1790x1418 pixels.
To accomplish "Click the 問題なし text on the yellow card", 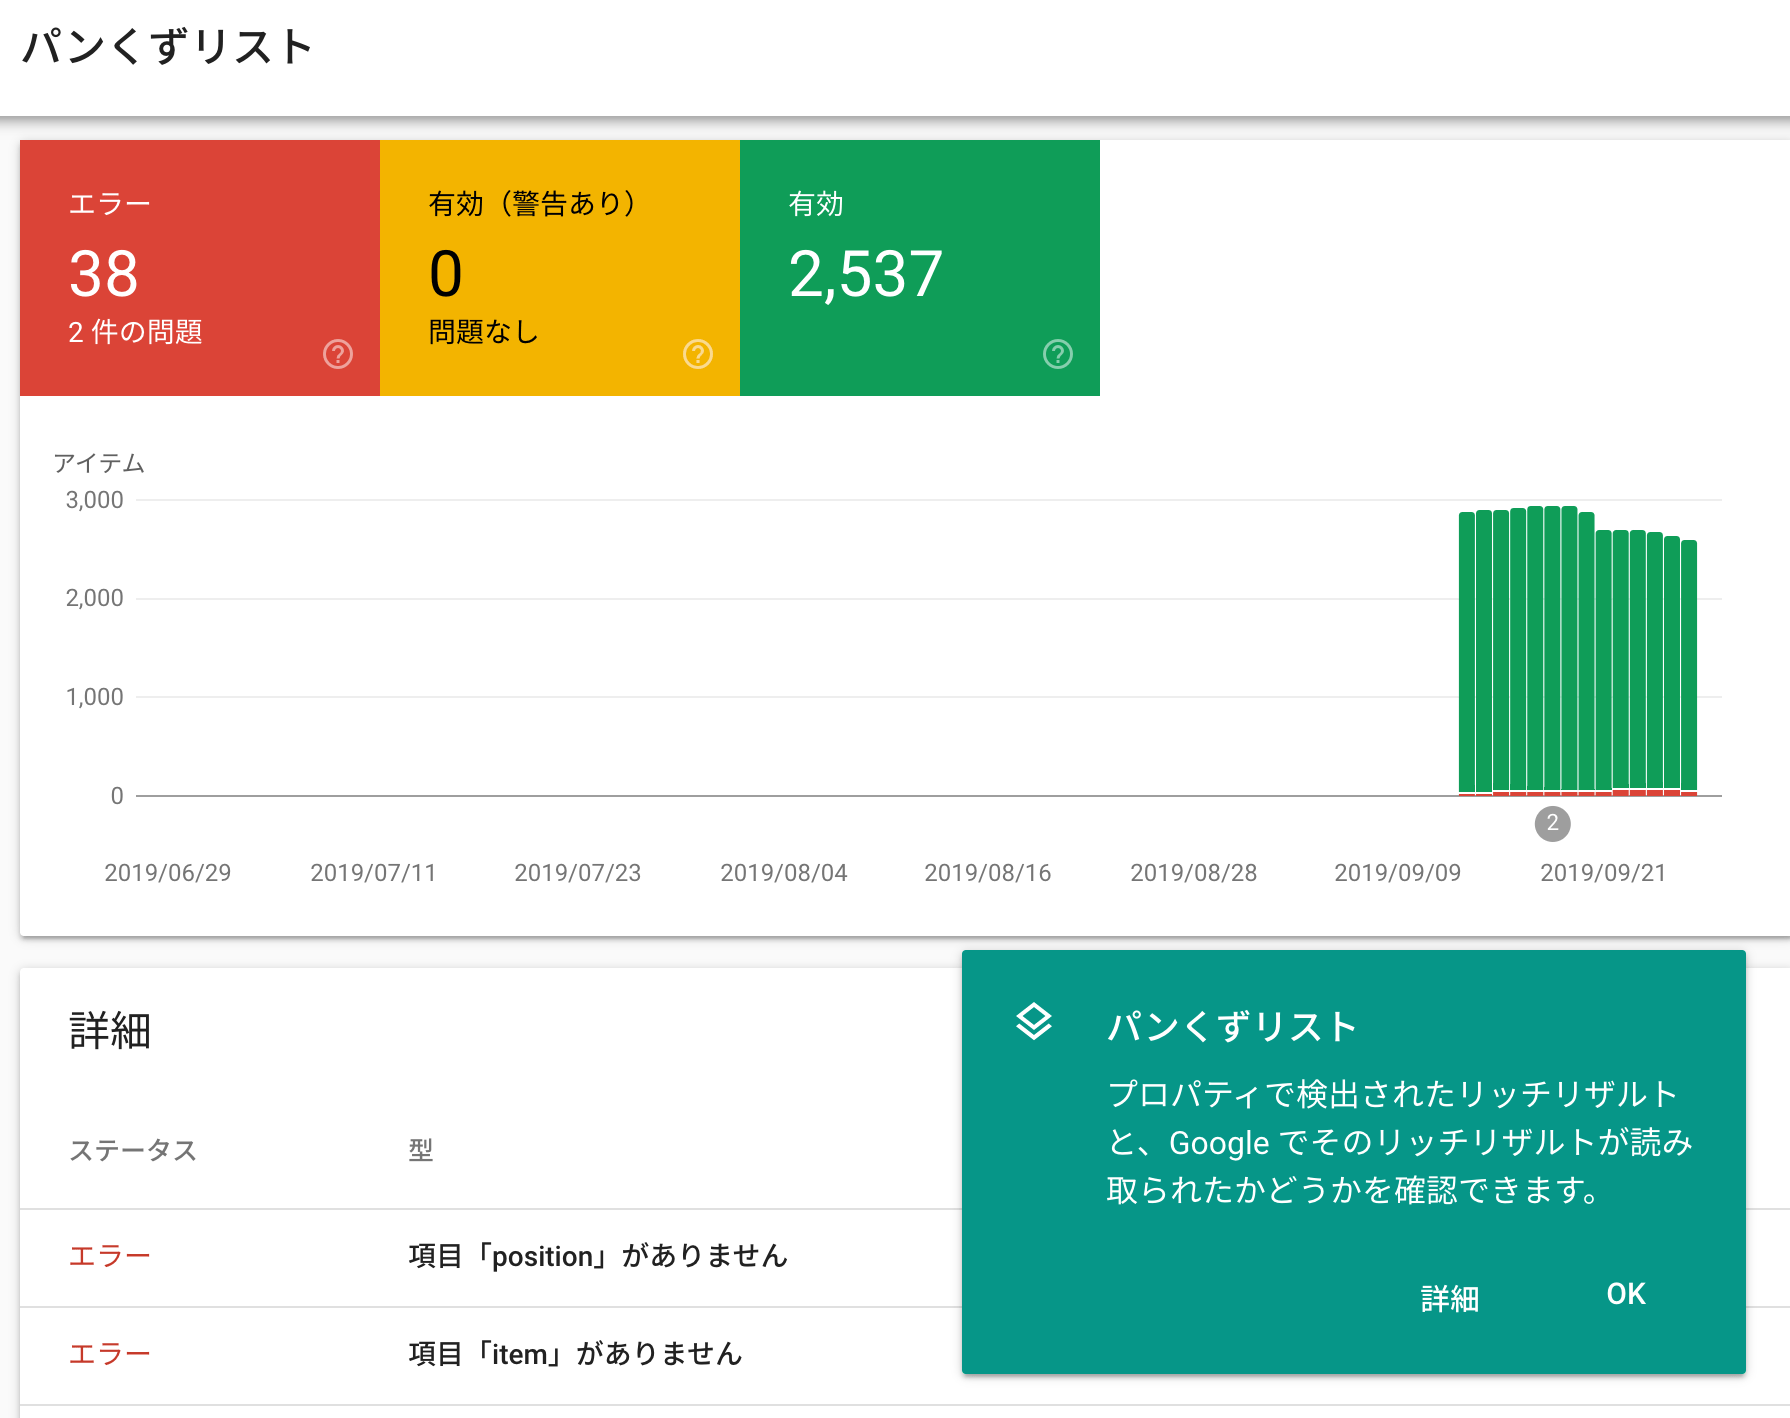I will tap(484, 332).
